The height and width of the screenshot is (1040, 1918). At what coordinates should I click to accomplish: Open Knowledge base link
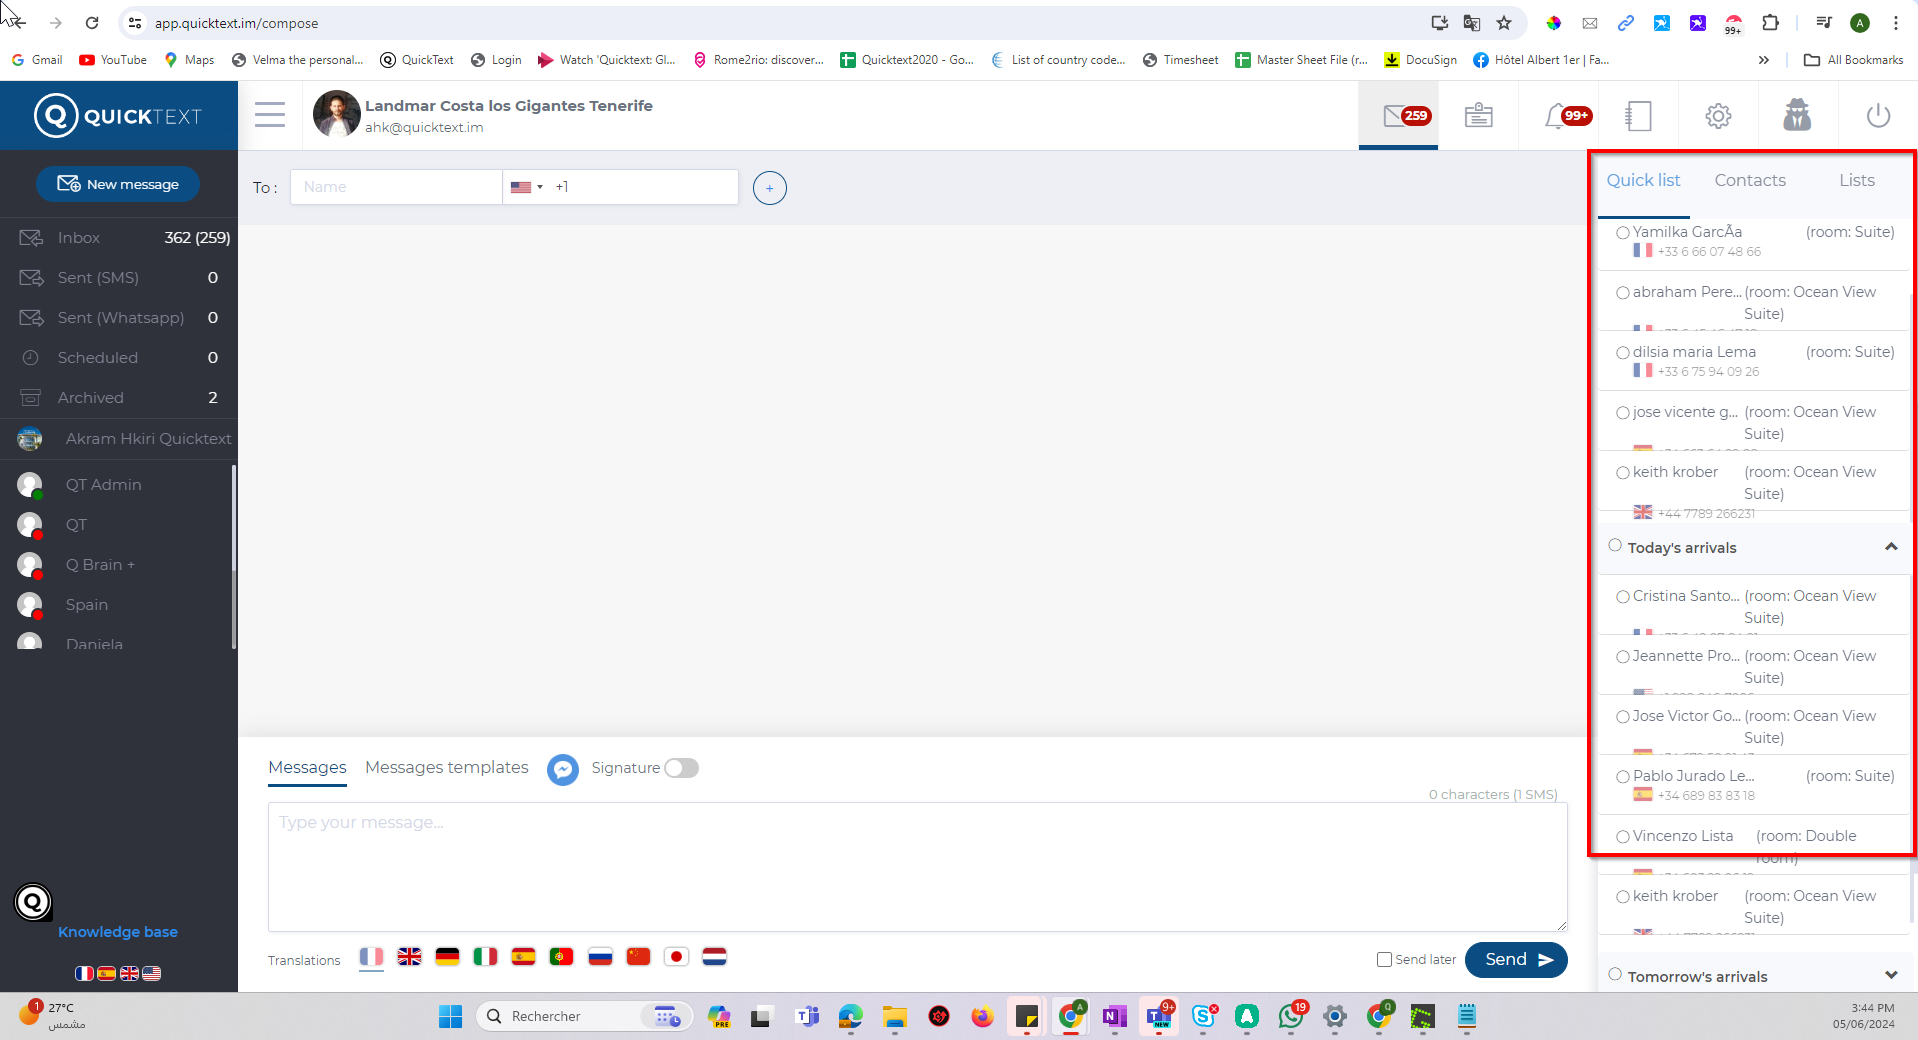click(x=118, y=932)
